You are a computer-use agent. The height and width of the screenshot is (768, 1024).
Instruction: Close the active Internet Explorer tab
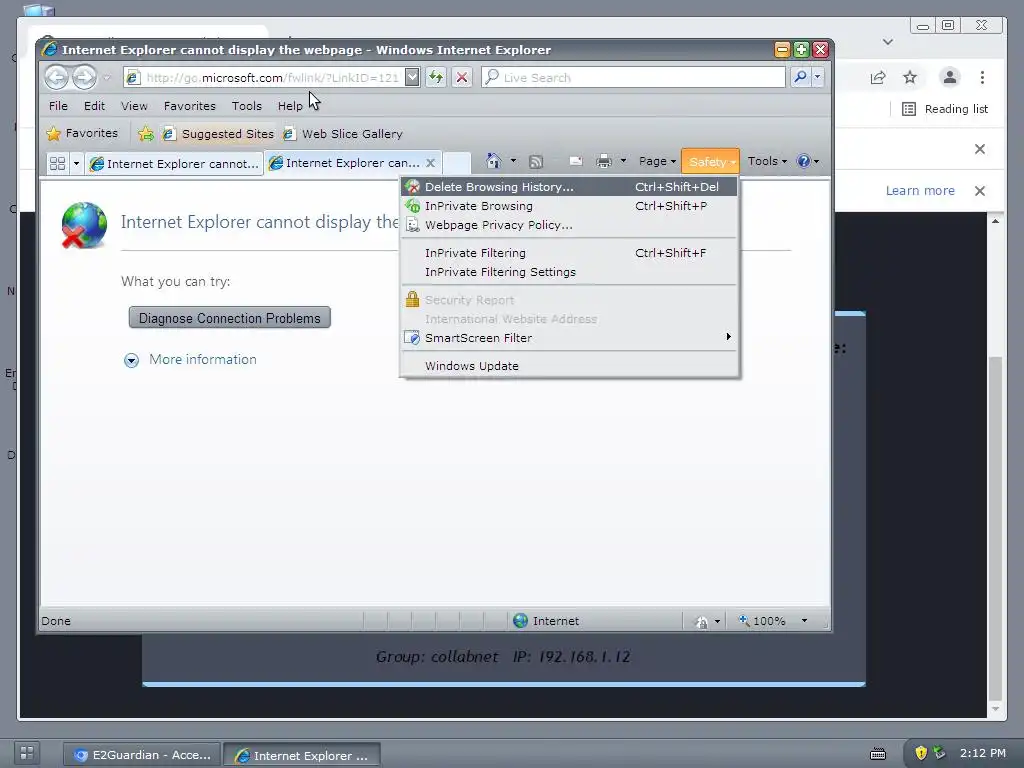tap(430, 163)
